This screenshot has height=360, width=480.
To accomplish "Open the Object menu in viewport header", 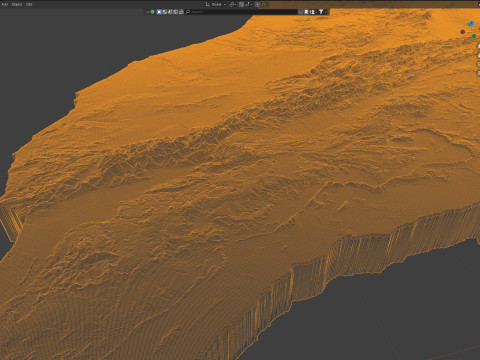I will (x=17, y=4).
